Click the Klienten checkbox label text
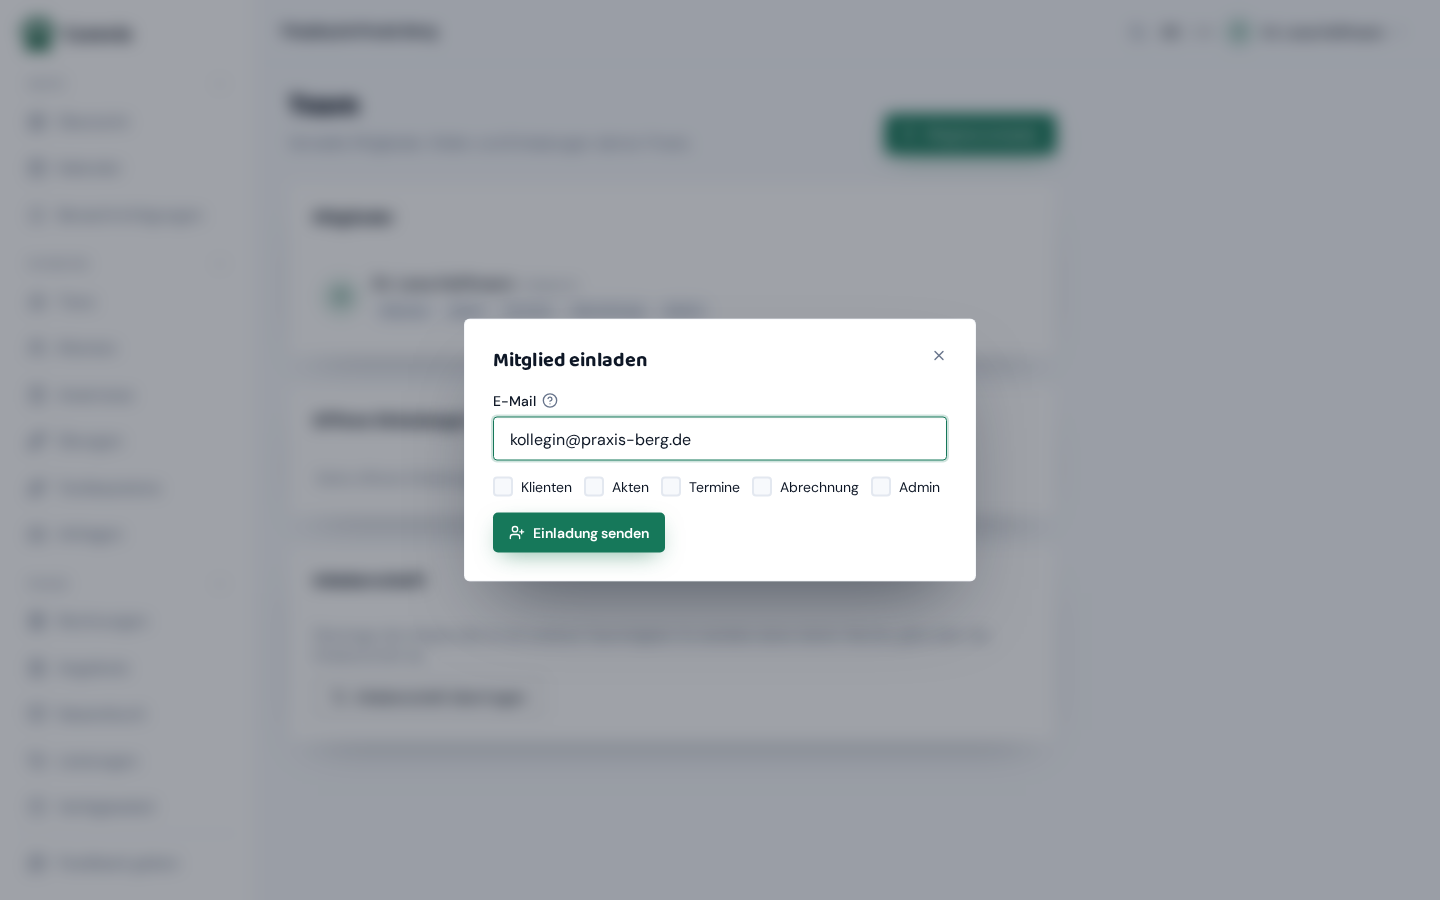 (x=546, y=487)
